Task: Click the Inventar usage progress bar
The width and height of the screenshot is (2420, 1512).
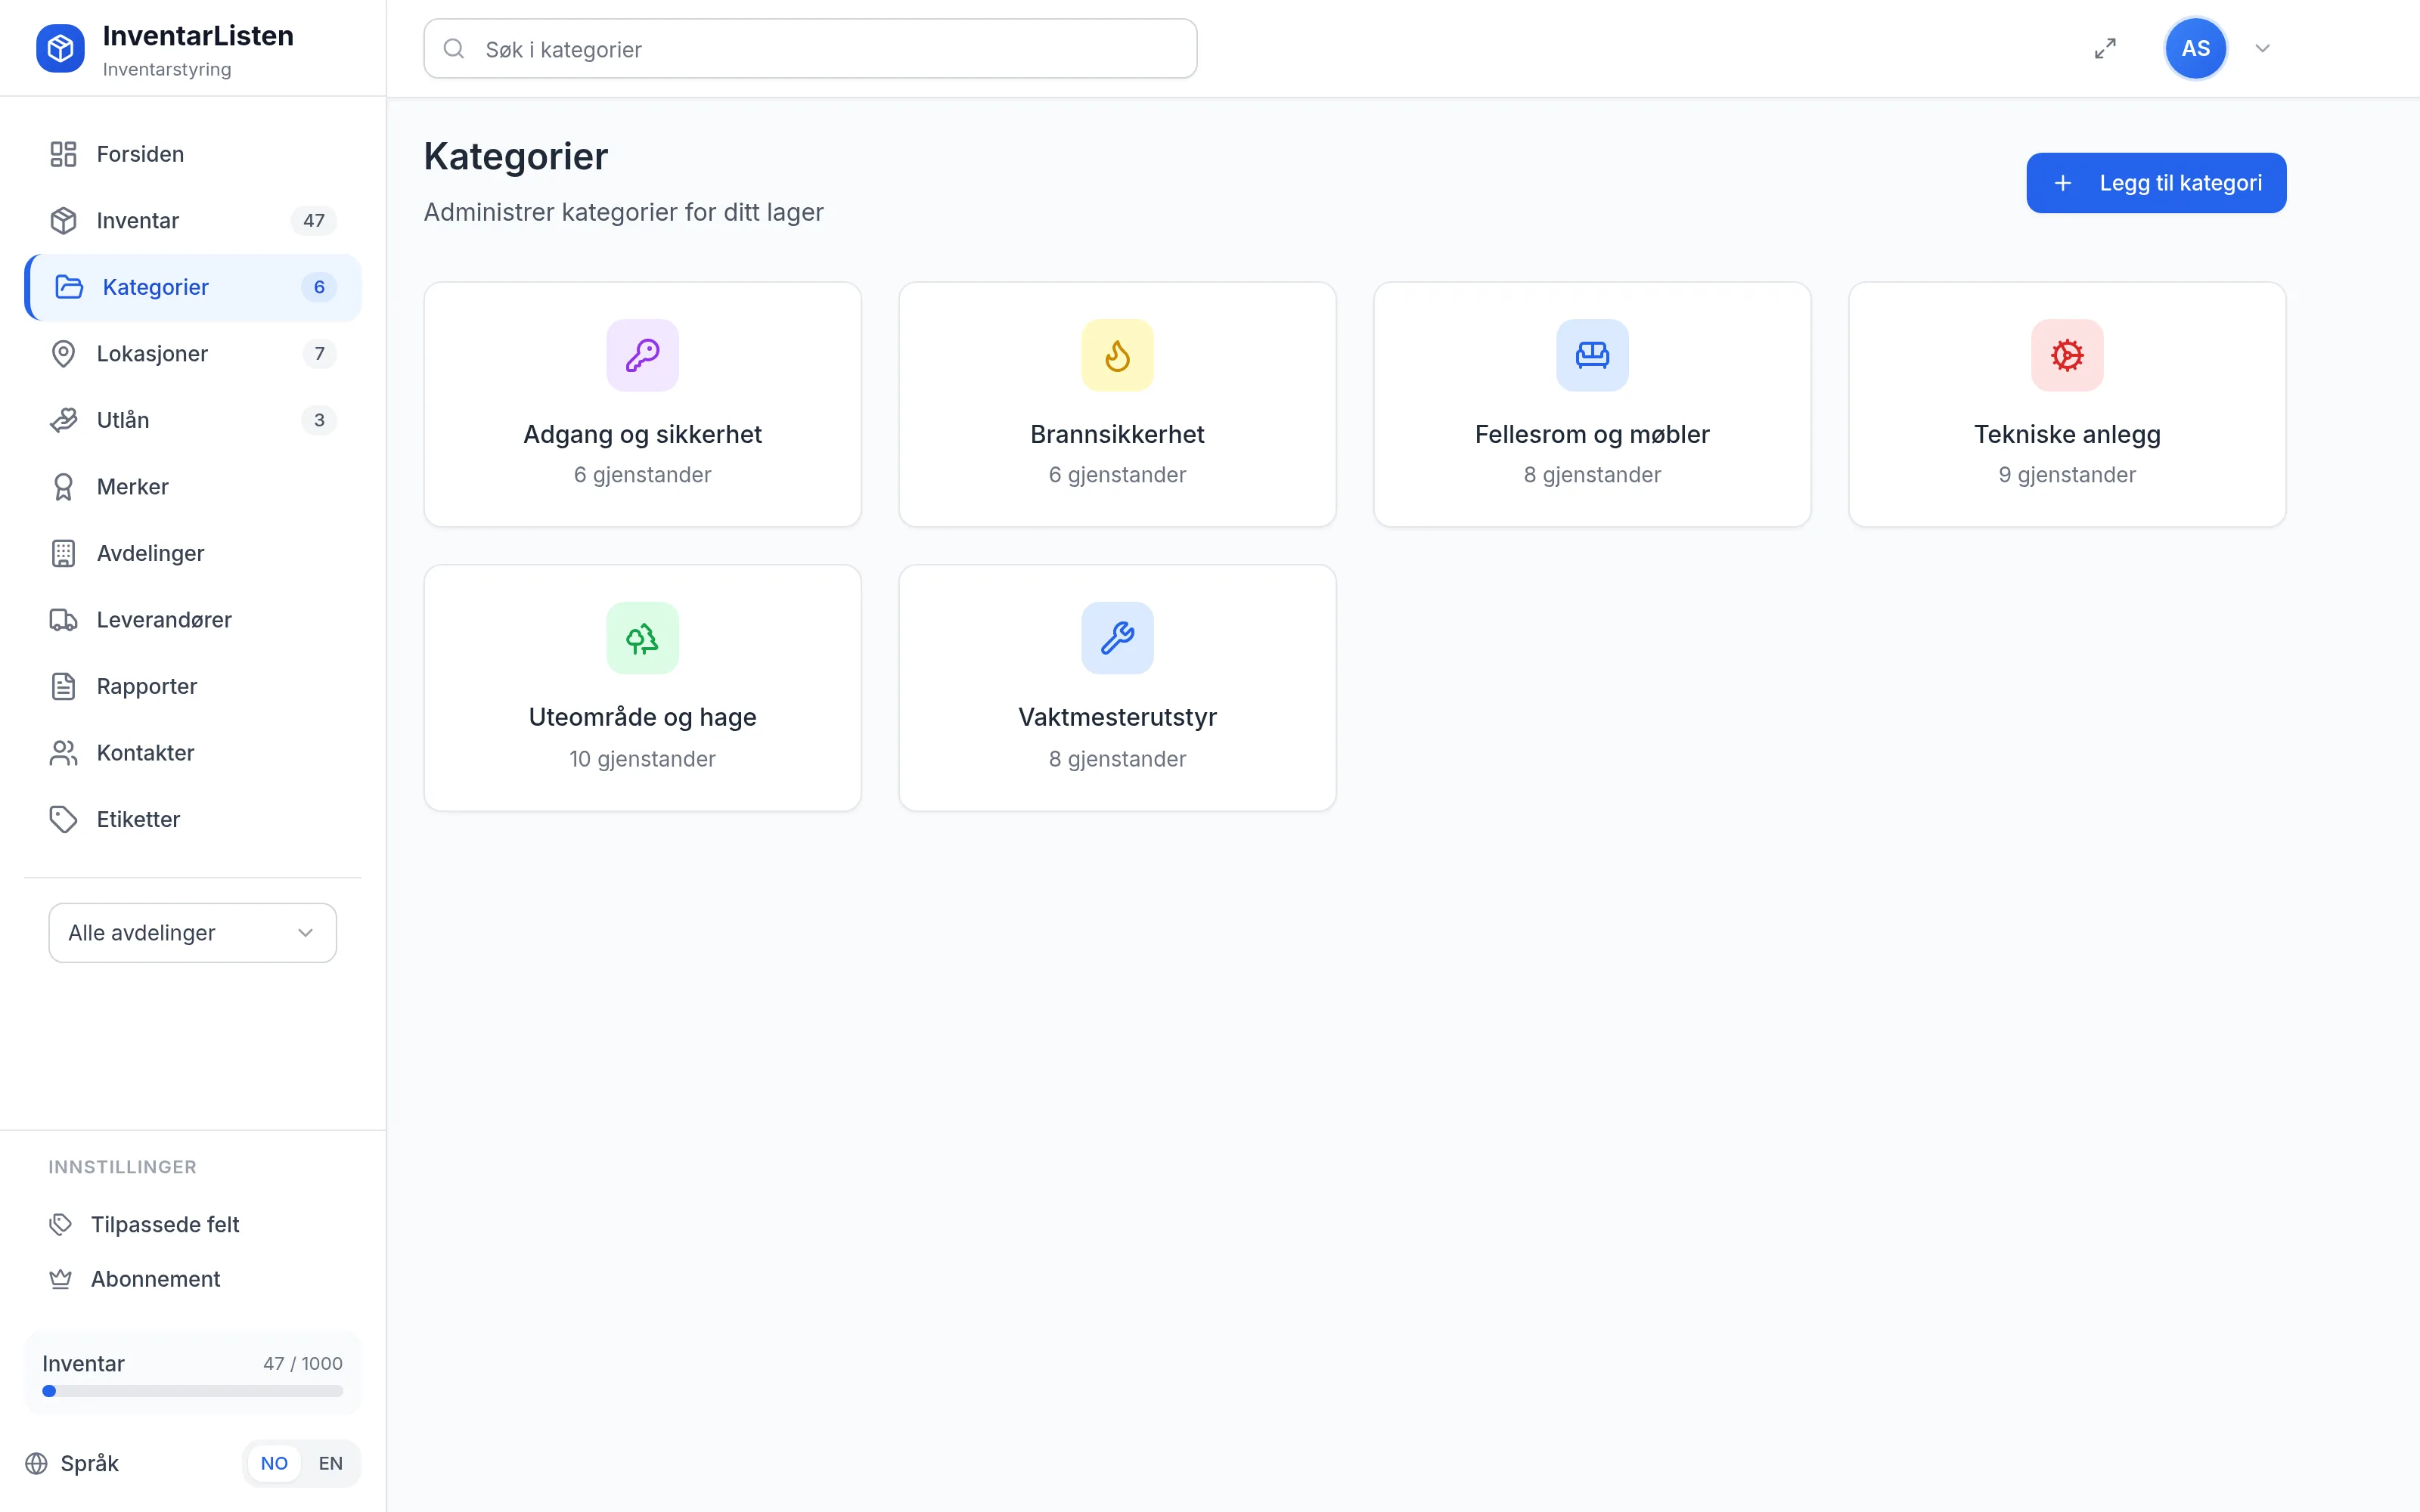Action: (x=192, y=1391)
